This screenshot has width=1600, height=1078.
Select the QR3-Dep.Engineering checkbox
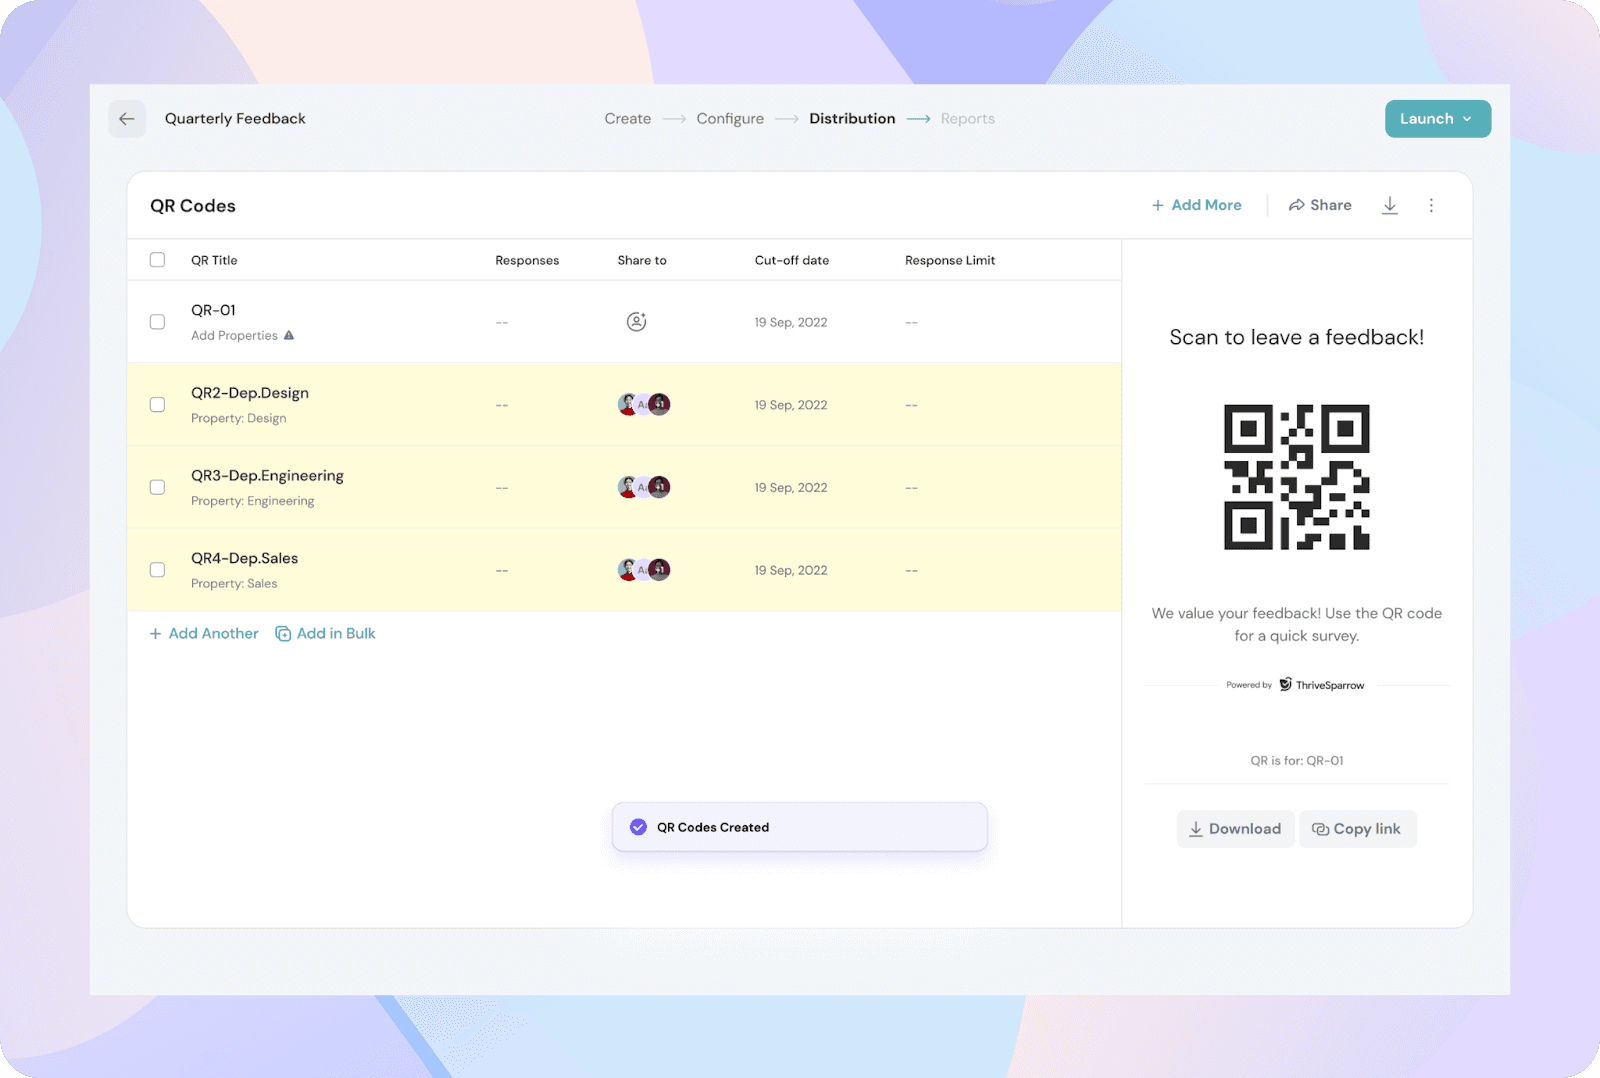[157, 488]
